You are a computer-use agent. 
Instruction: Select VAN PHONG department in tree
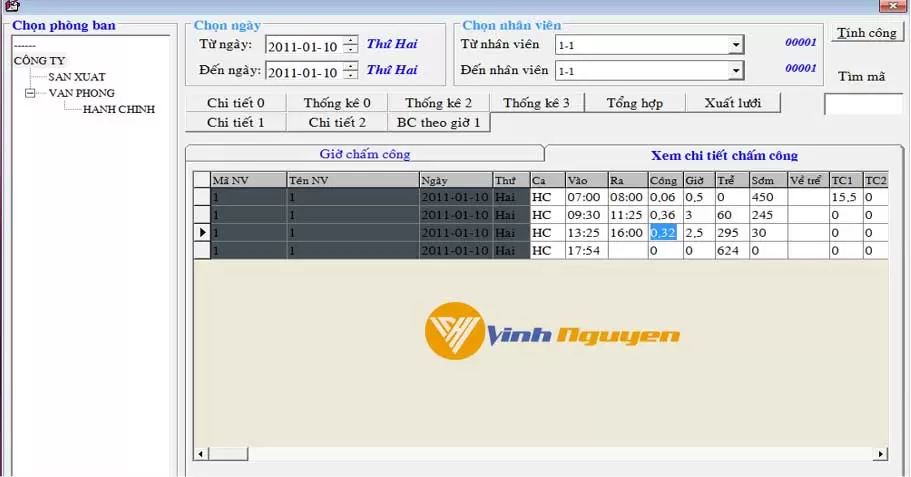[x=81, y=93]
